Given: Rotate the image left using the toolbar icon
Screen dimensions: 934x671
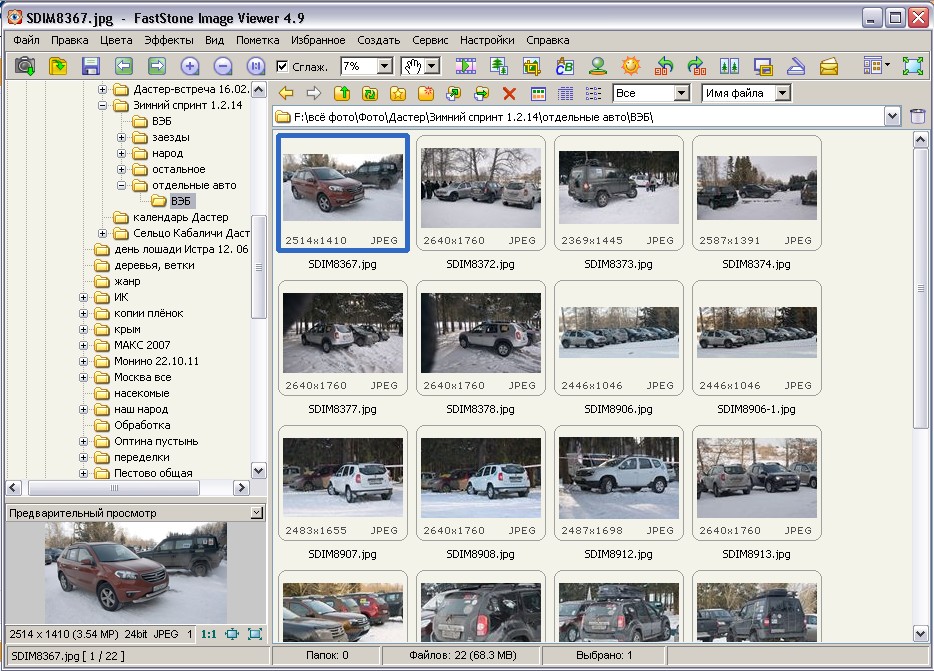Looking at the screenshot, I should 663,66.
